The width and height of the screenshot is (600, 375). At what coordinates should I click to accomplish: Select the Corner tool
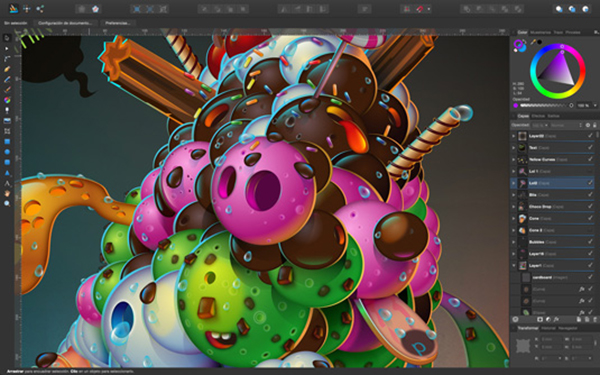pyautogui.click(x=7, y=59)
